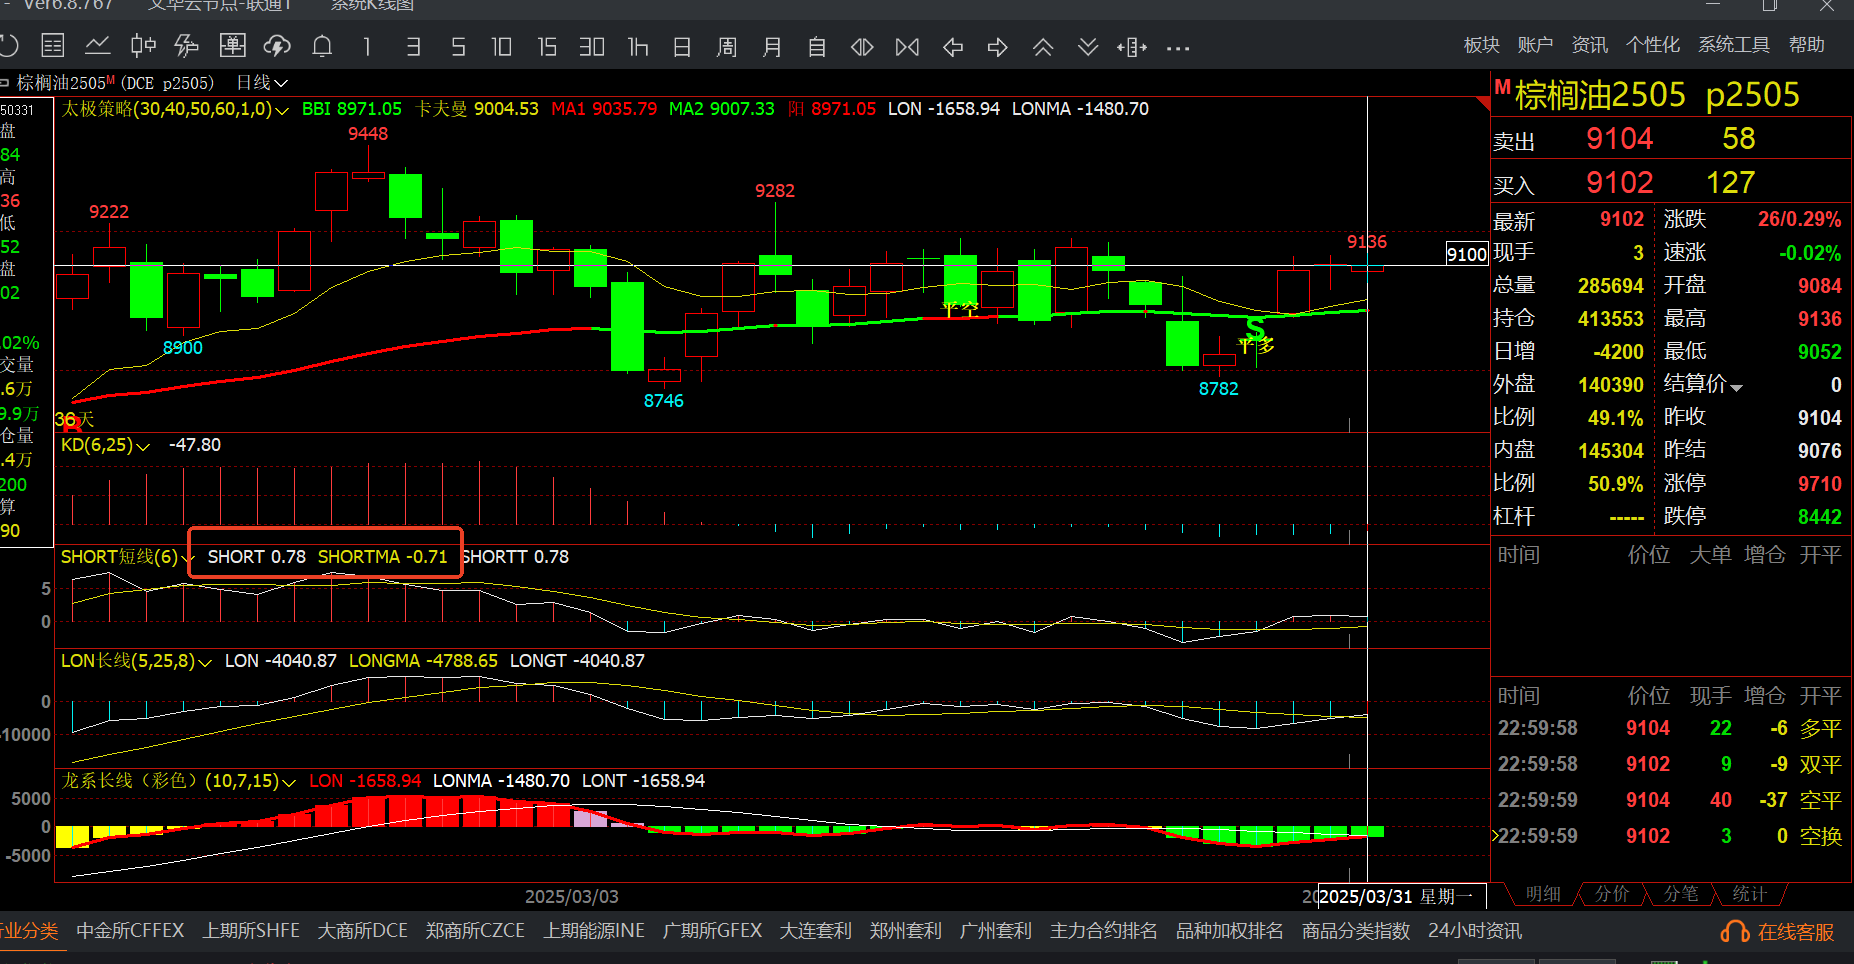Expand the 结算价 dropdown arrow
The width and height of the screenshot is (1854, 964).
1736,387
